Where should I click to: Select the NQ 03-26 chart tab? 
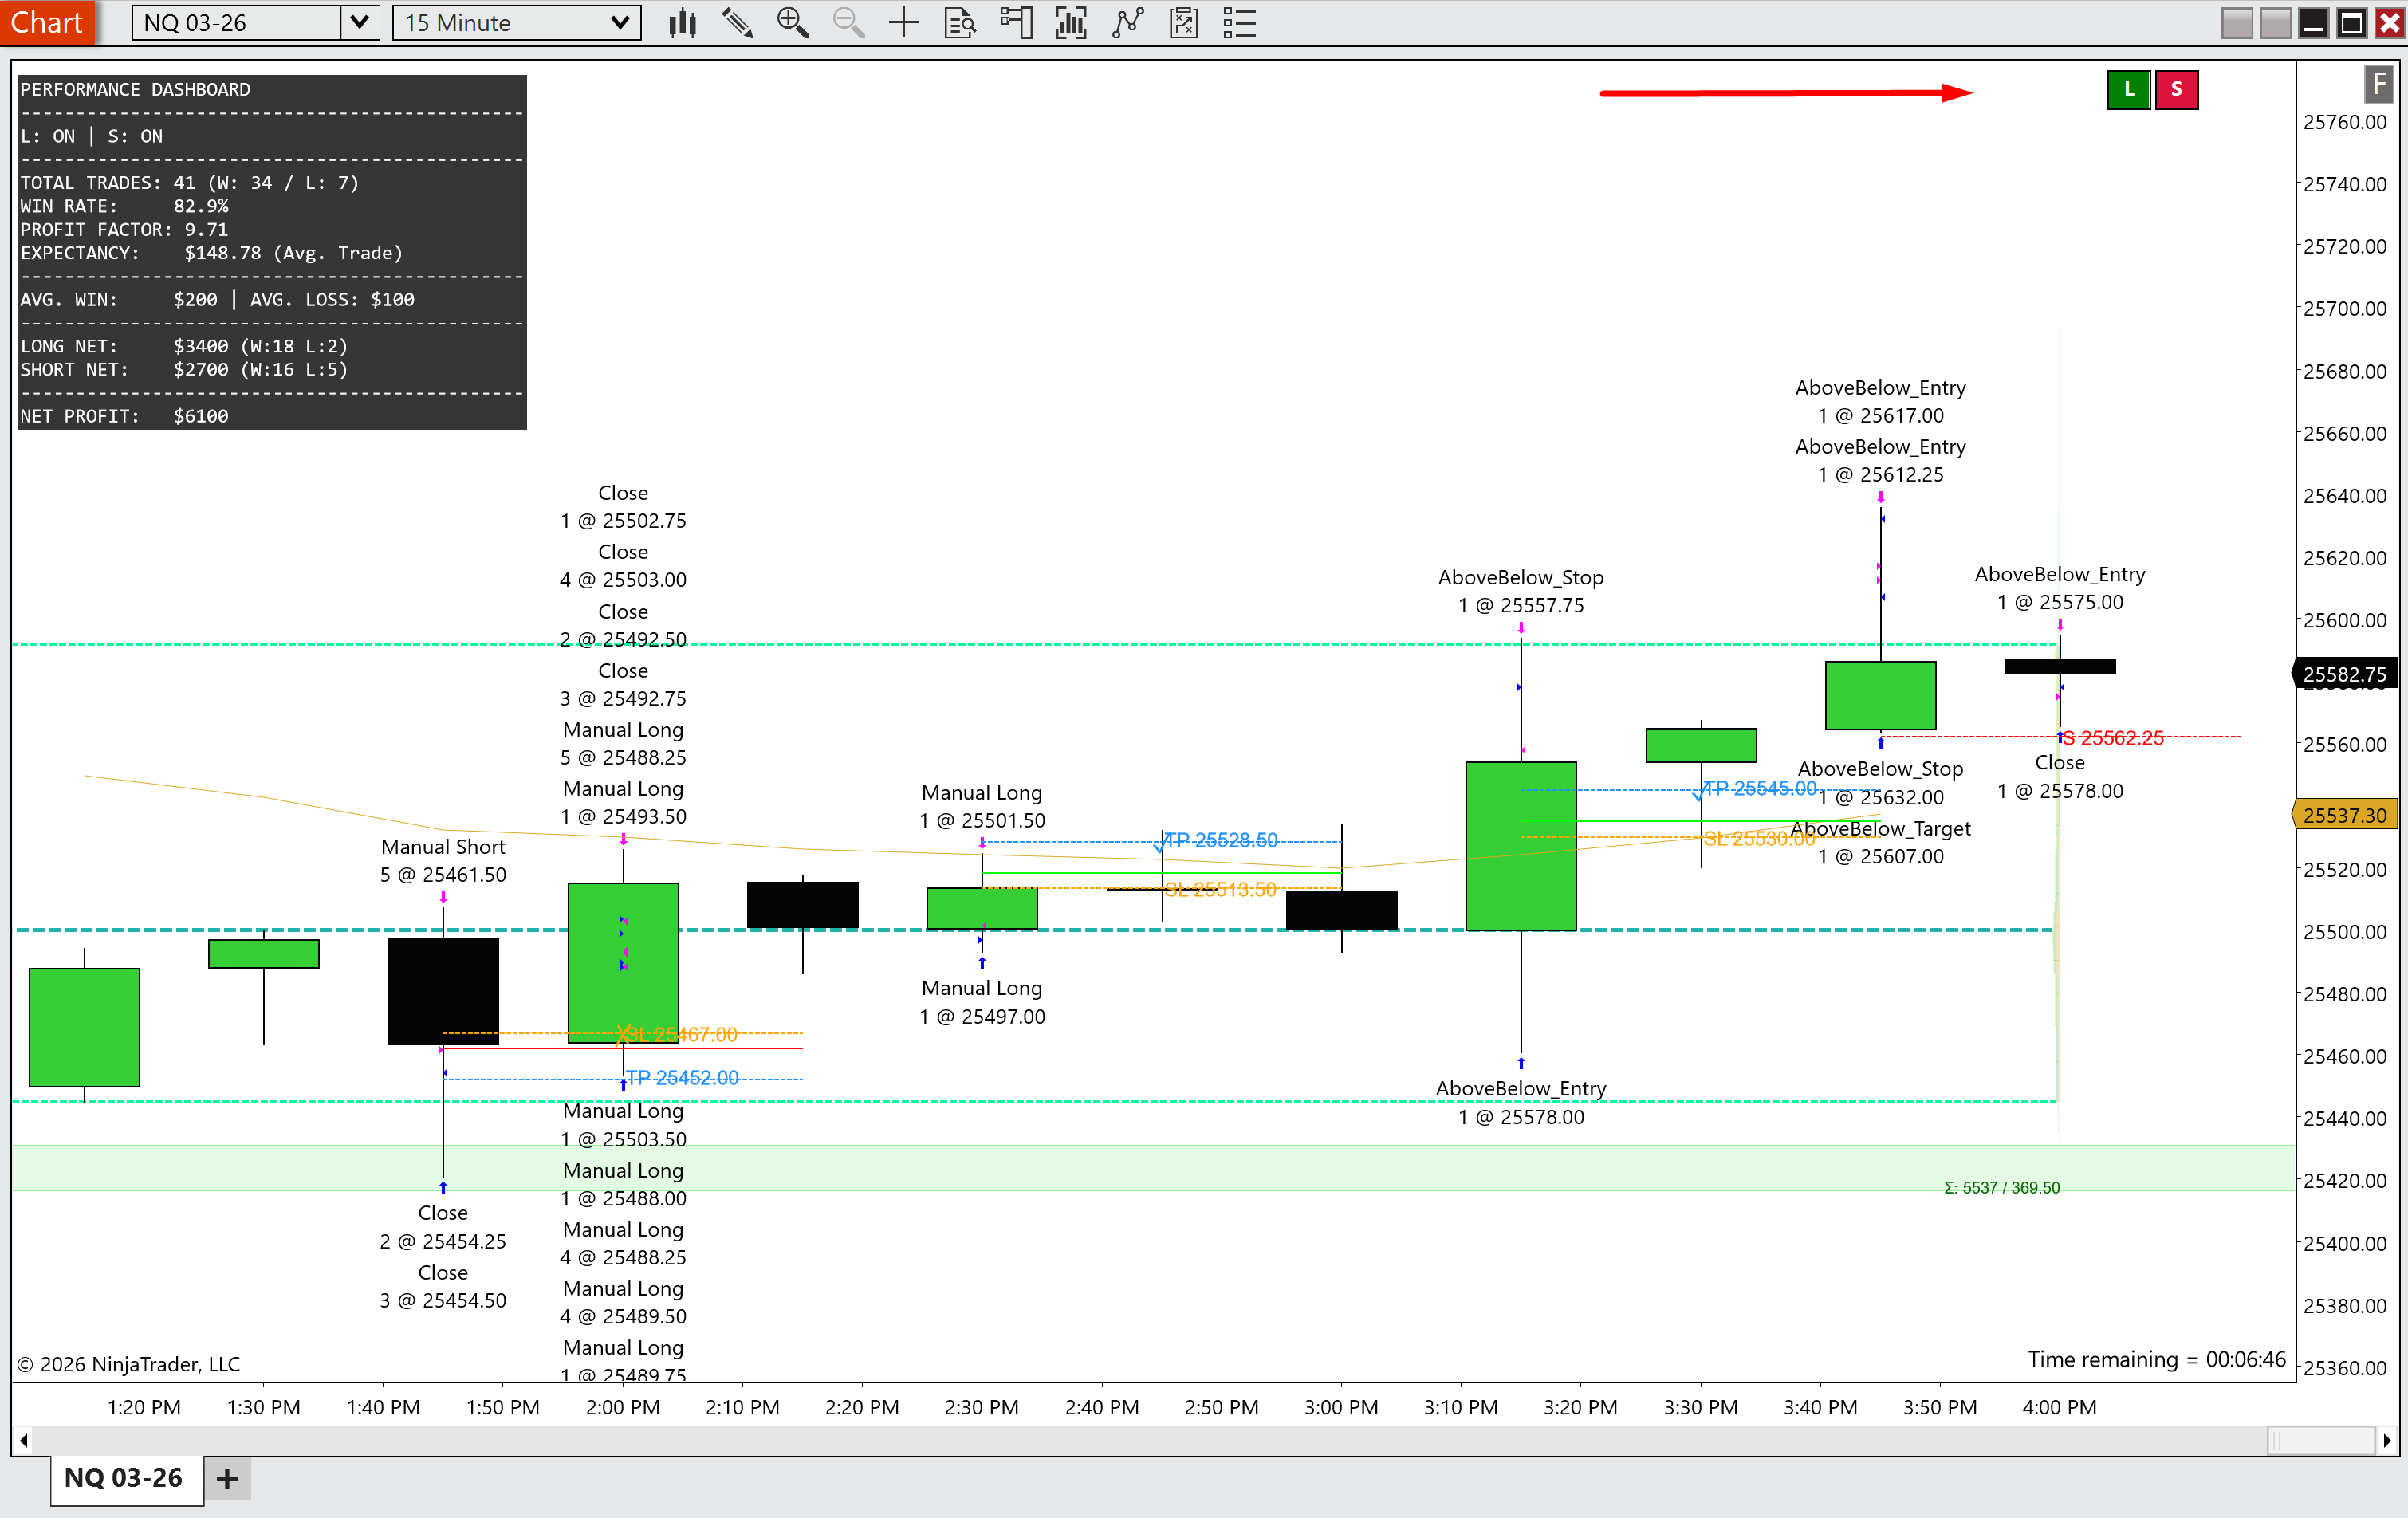coord(124,1478)
